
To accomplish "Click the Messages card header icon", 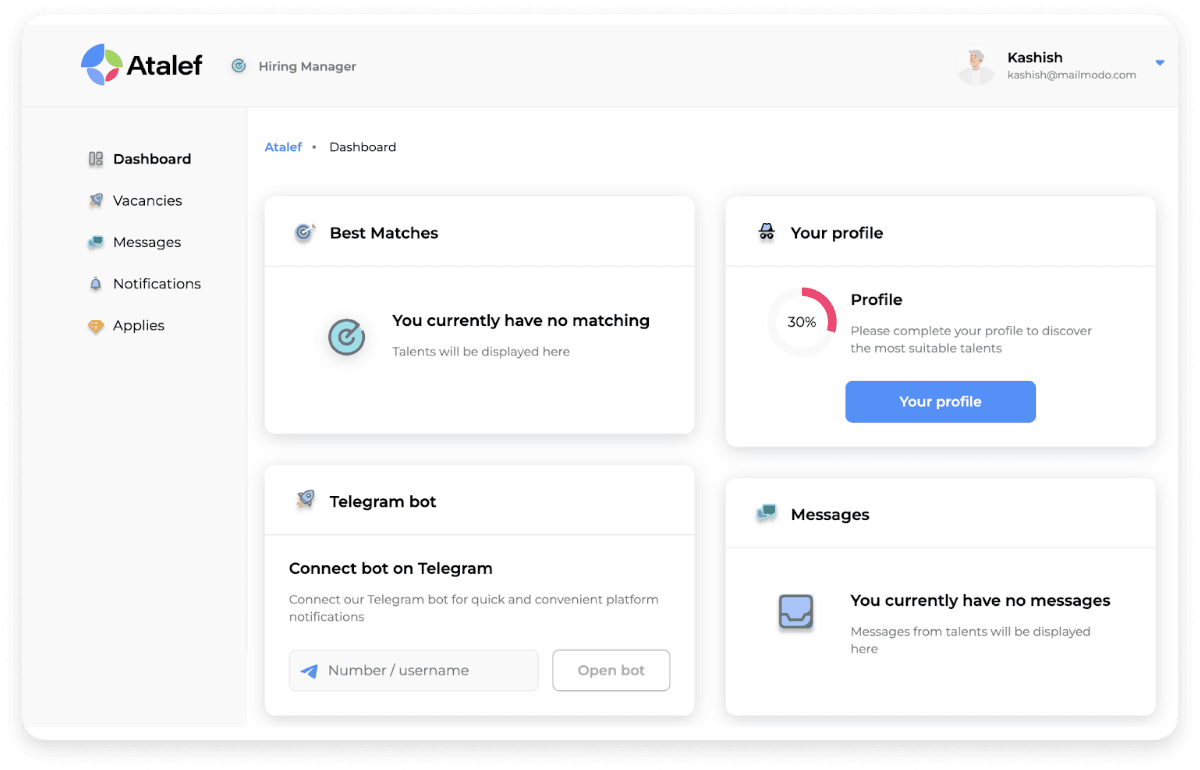I will pyautogui.click(x=767, y=513).
